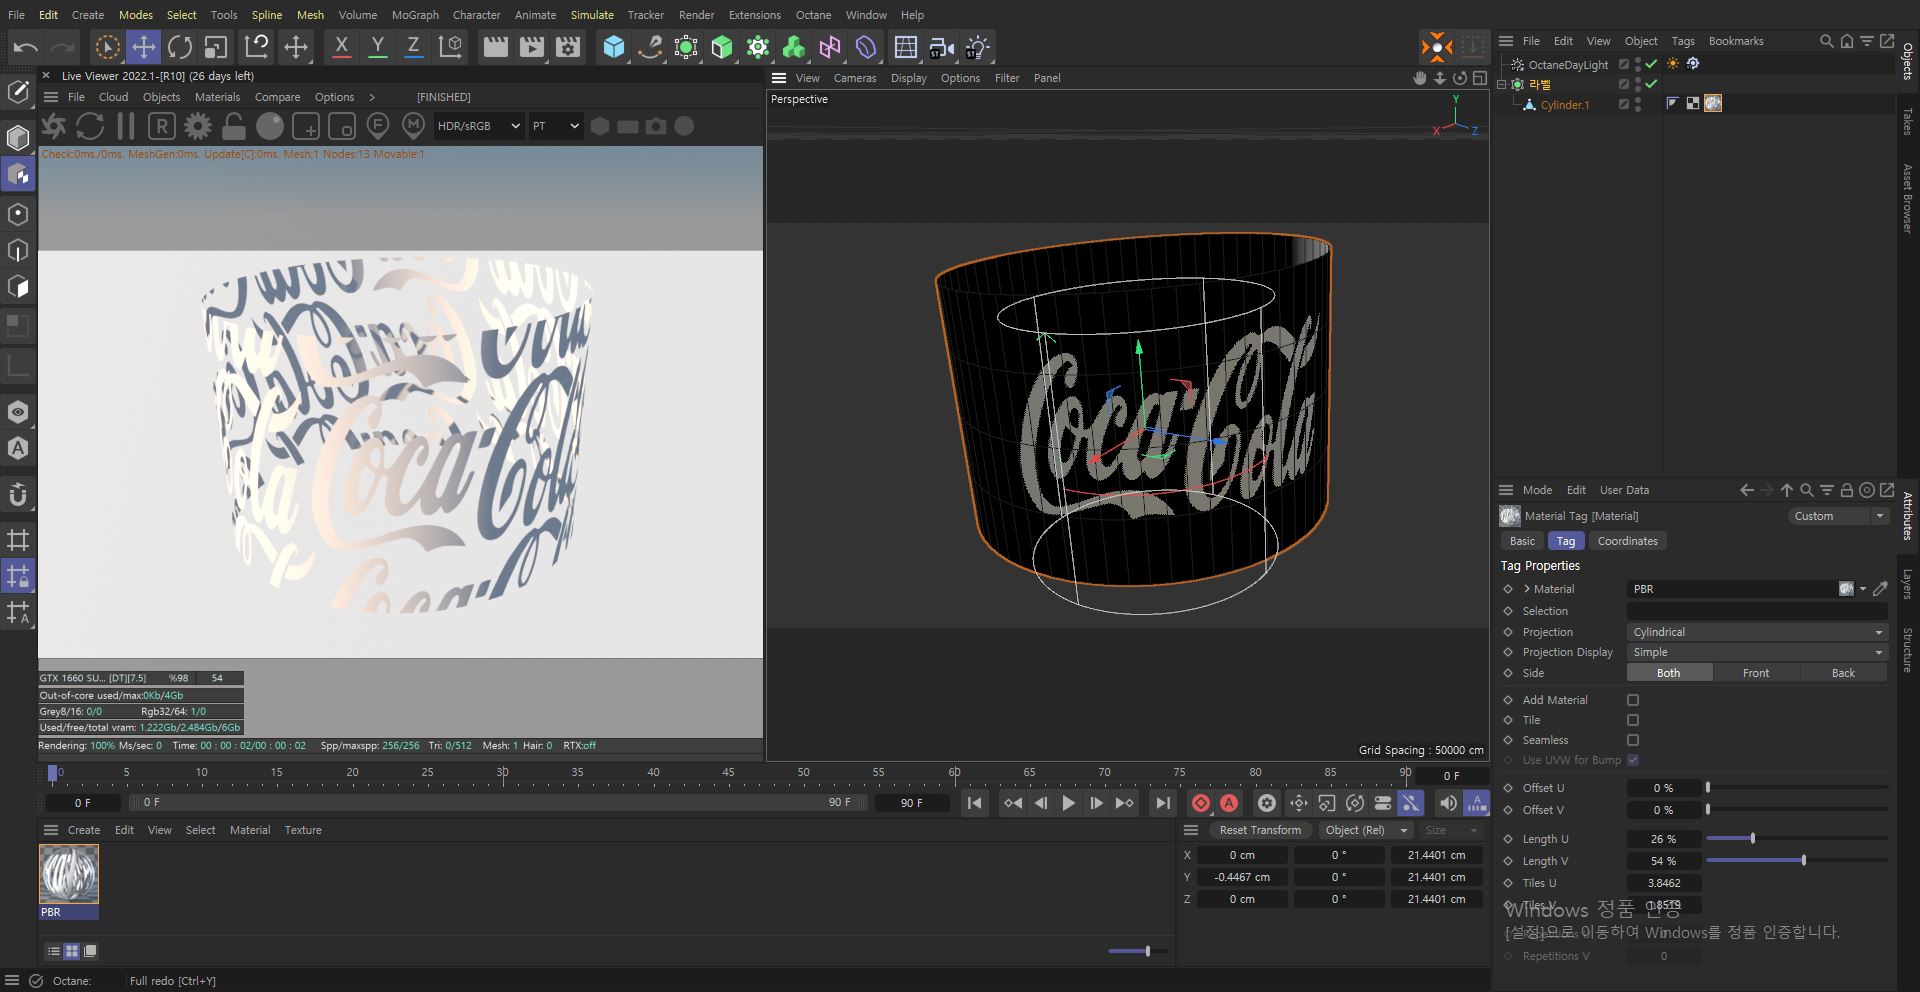The image size is (1920, 992).
Task: Select the Rotate tool
Action: (x=180, y=47)
